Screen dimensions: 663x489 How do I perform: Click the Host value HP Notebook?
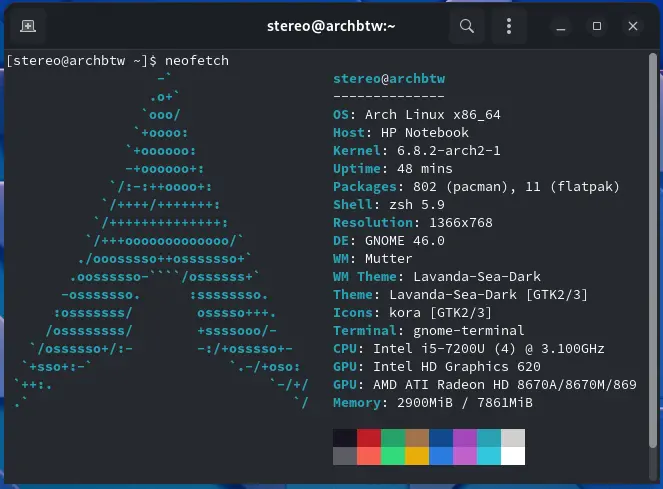(425, 133)
